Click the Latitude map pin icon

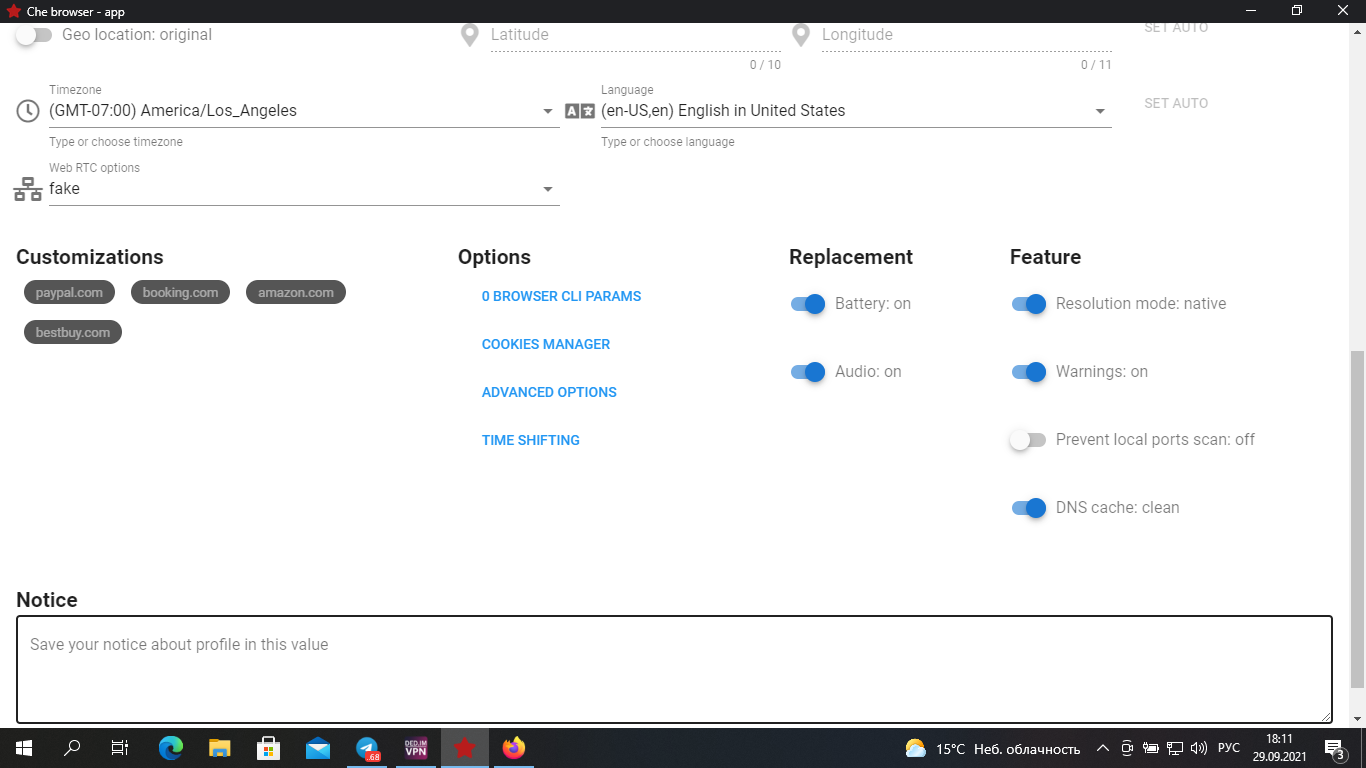(469, 35)
